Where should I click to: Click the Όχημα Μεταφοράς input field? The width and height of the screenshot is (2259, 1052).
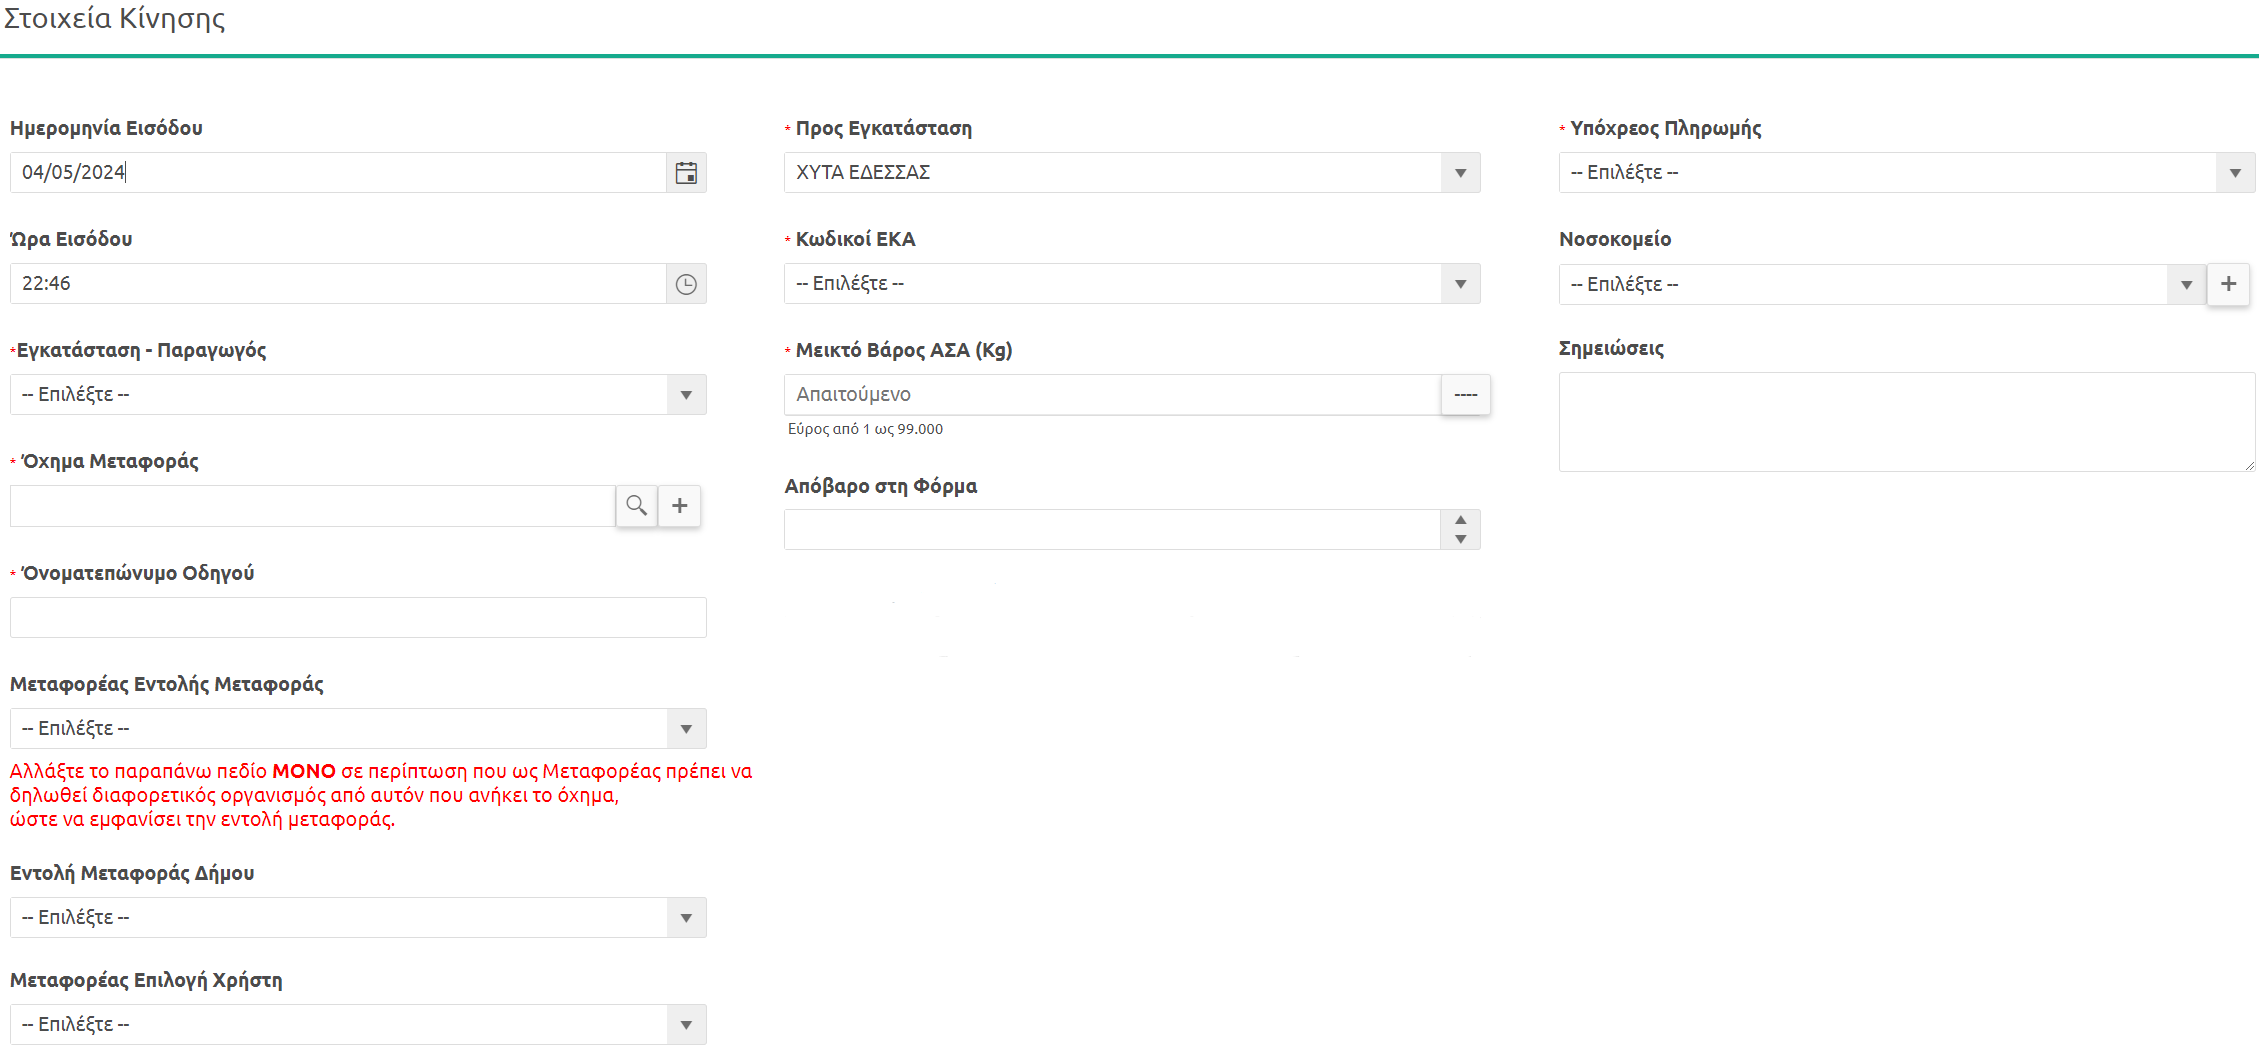coord(312,506)
